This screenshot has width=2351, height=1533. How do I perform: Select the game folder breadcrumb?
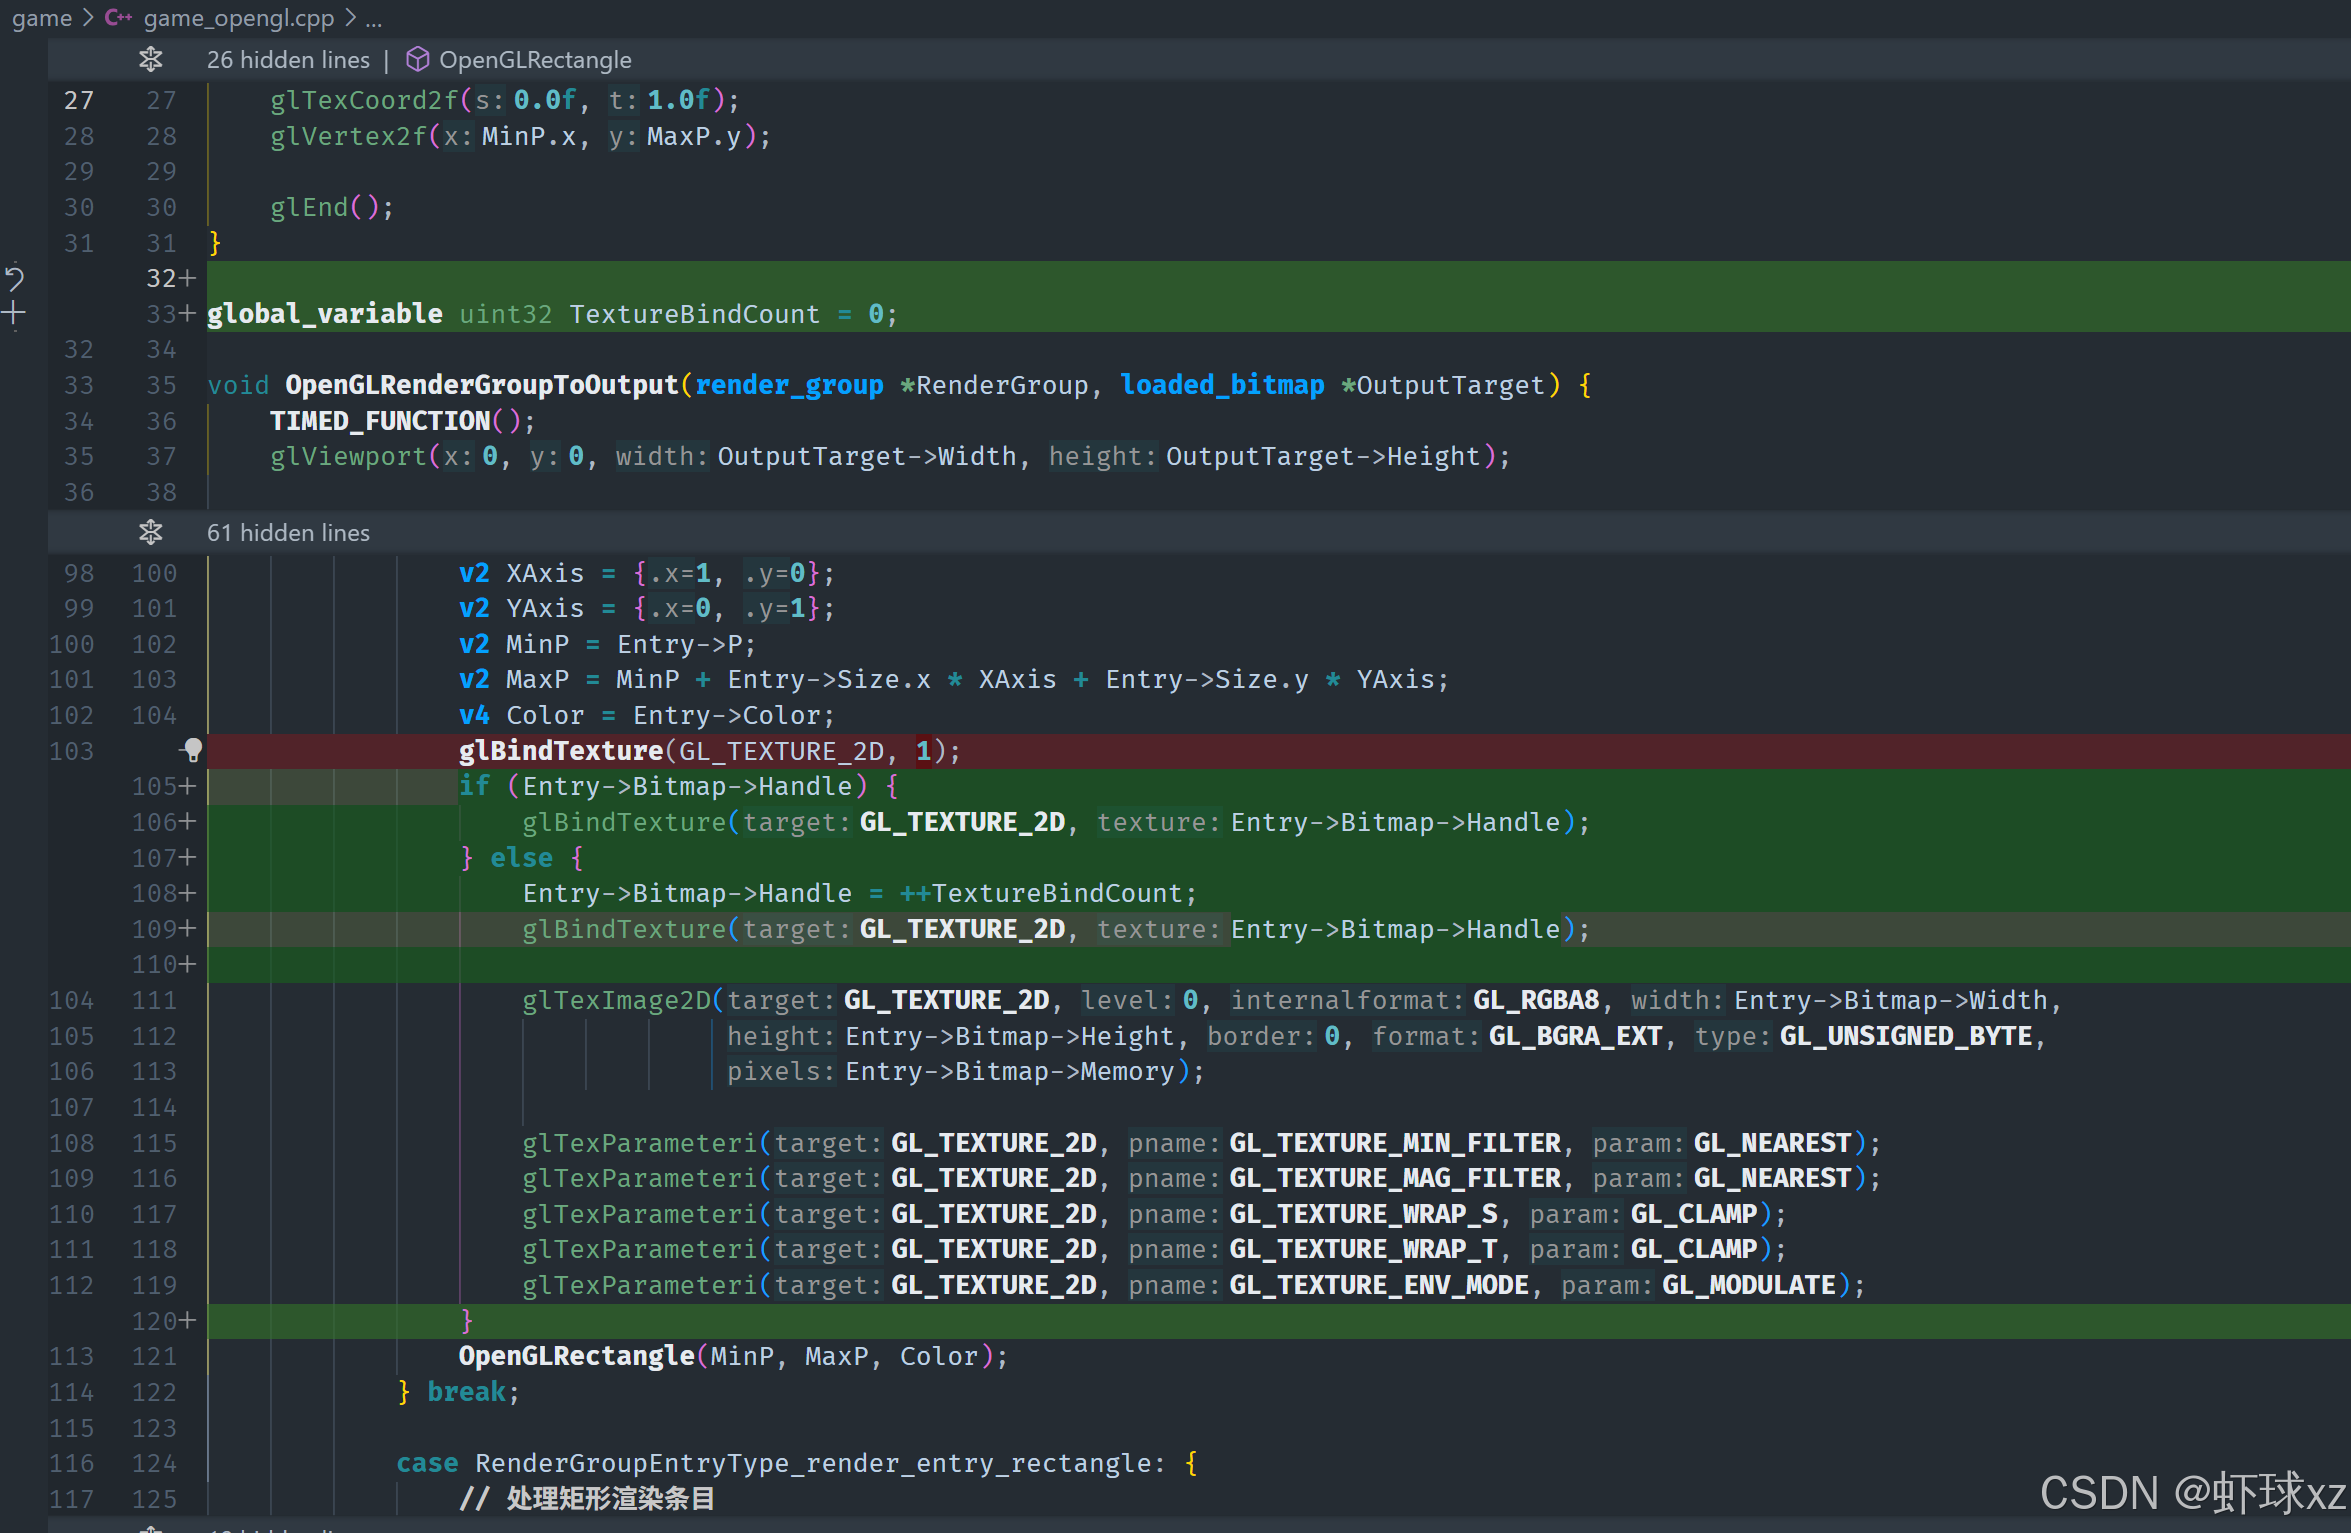pyautogui.click(x=42, y=18)
